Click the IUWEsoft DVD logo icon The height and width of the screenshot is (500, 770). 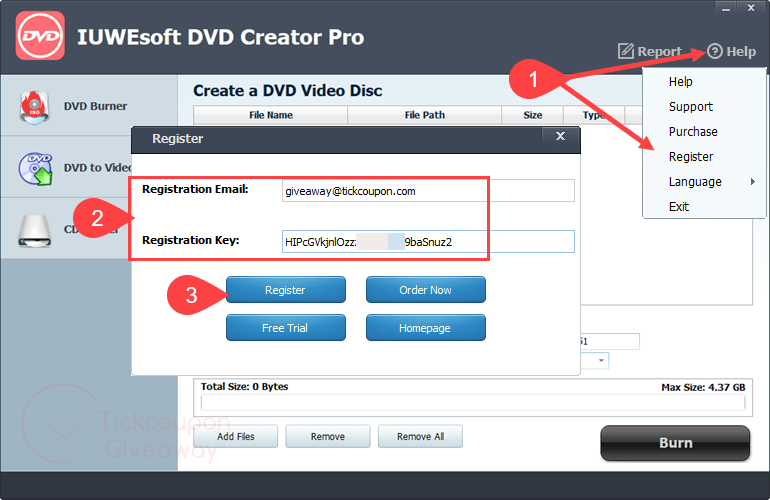40,36
